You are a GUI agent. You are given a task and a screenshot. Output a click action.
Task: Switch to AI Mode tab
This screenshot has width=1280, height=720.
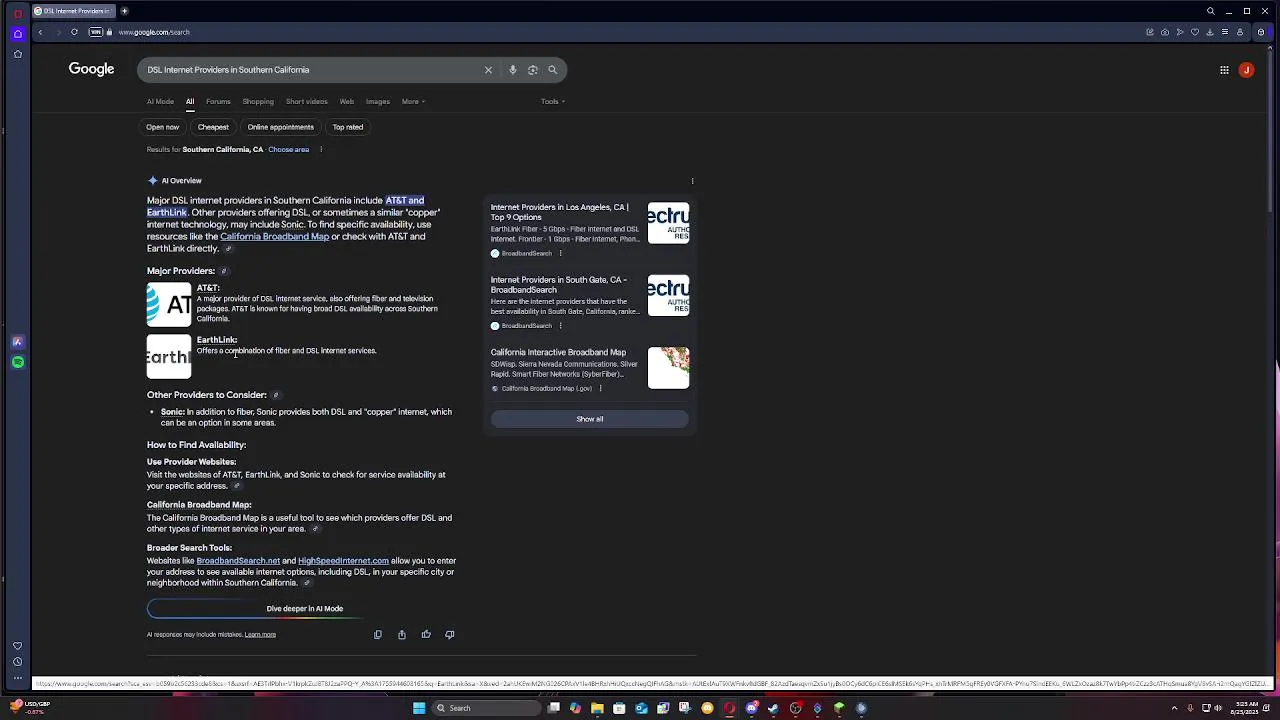coord(160,101)
